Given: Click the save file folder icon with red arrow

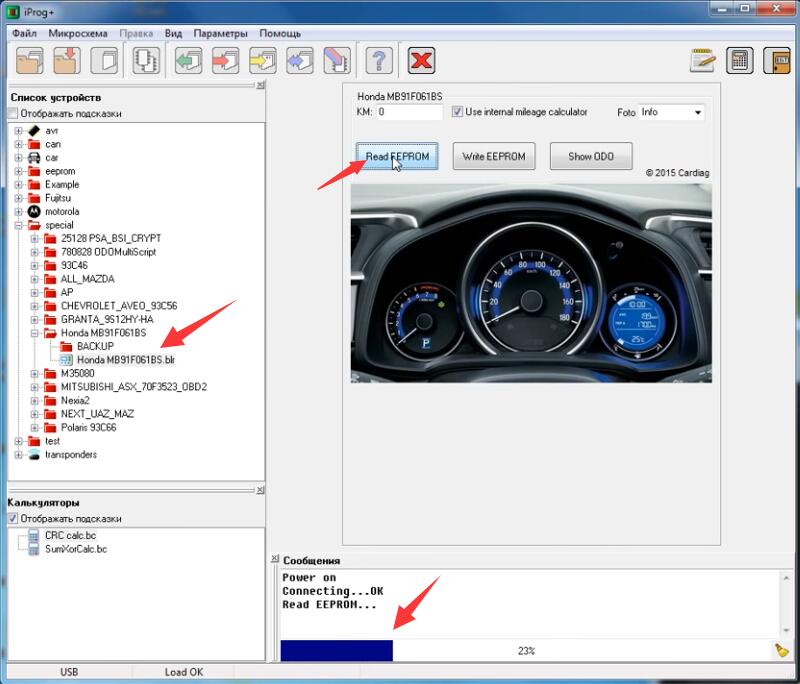Looking at the screenshot, I should (67, 61).
